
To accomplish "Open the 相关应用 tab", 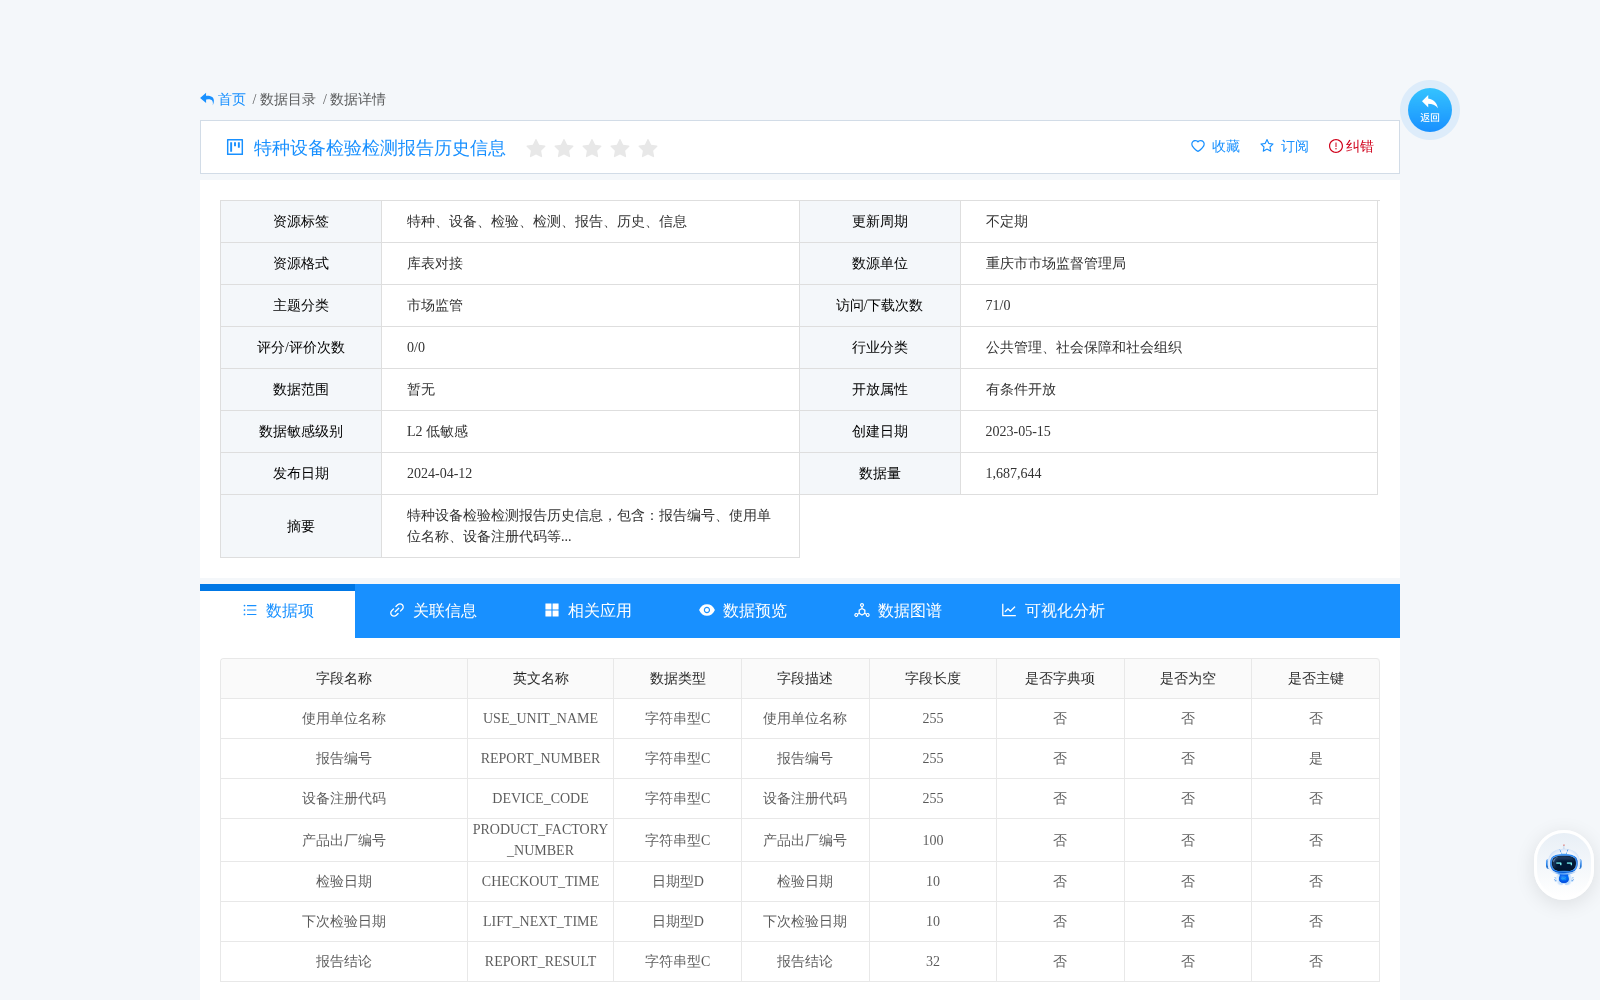I will [x=588, y=611].
